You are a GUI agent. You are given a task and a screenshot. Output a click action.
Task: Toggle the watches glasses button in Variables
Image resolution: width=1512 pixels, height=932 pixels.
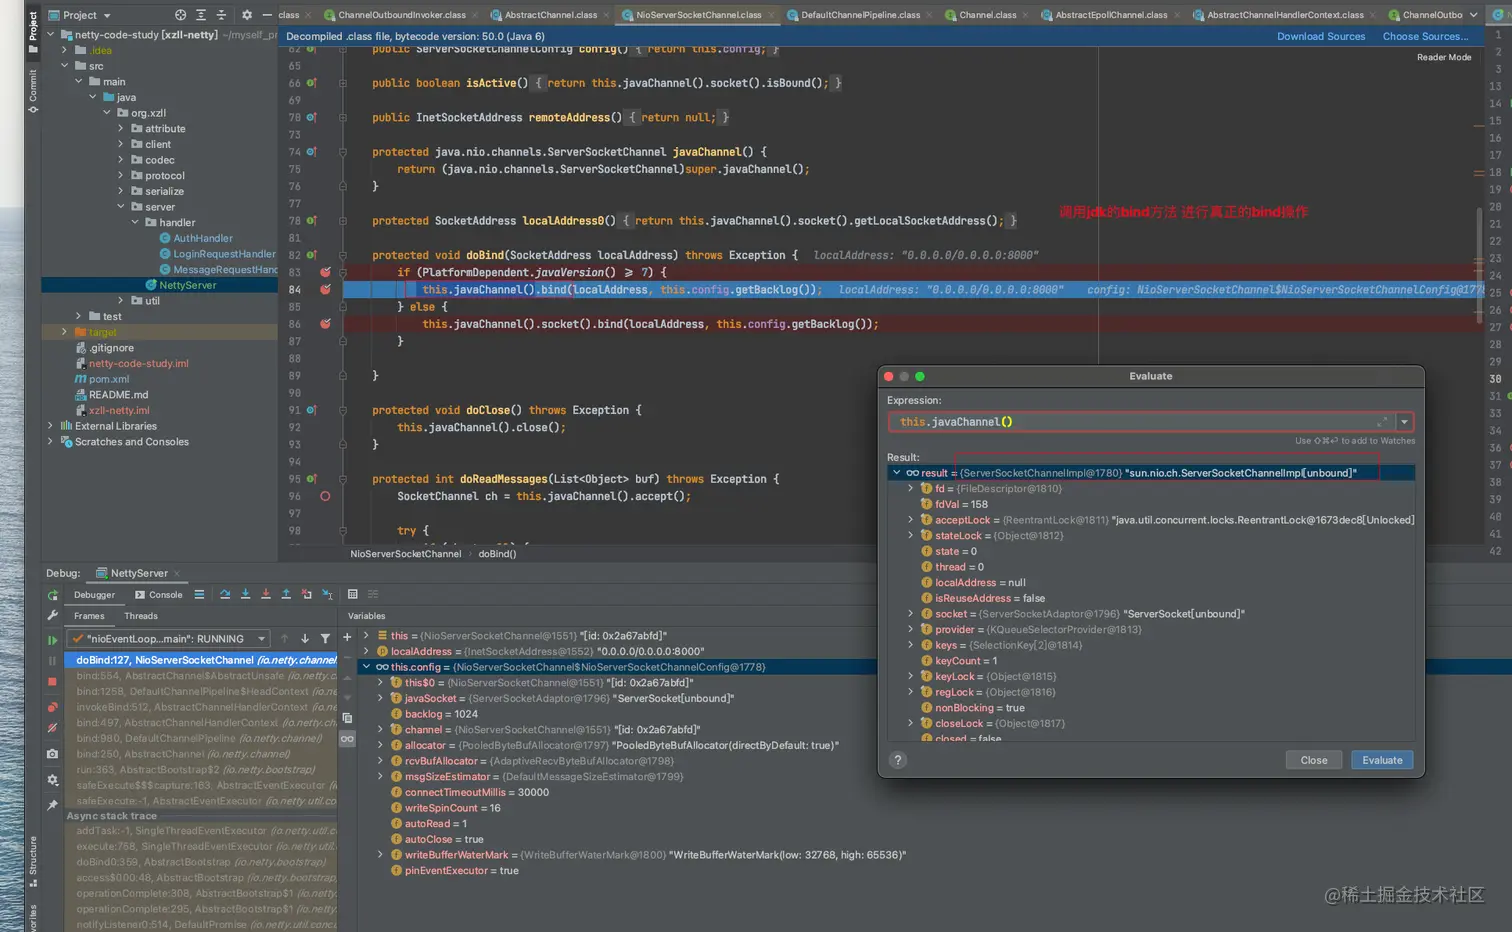click(x=347, y=739)
